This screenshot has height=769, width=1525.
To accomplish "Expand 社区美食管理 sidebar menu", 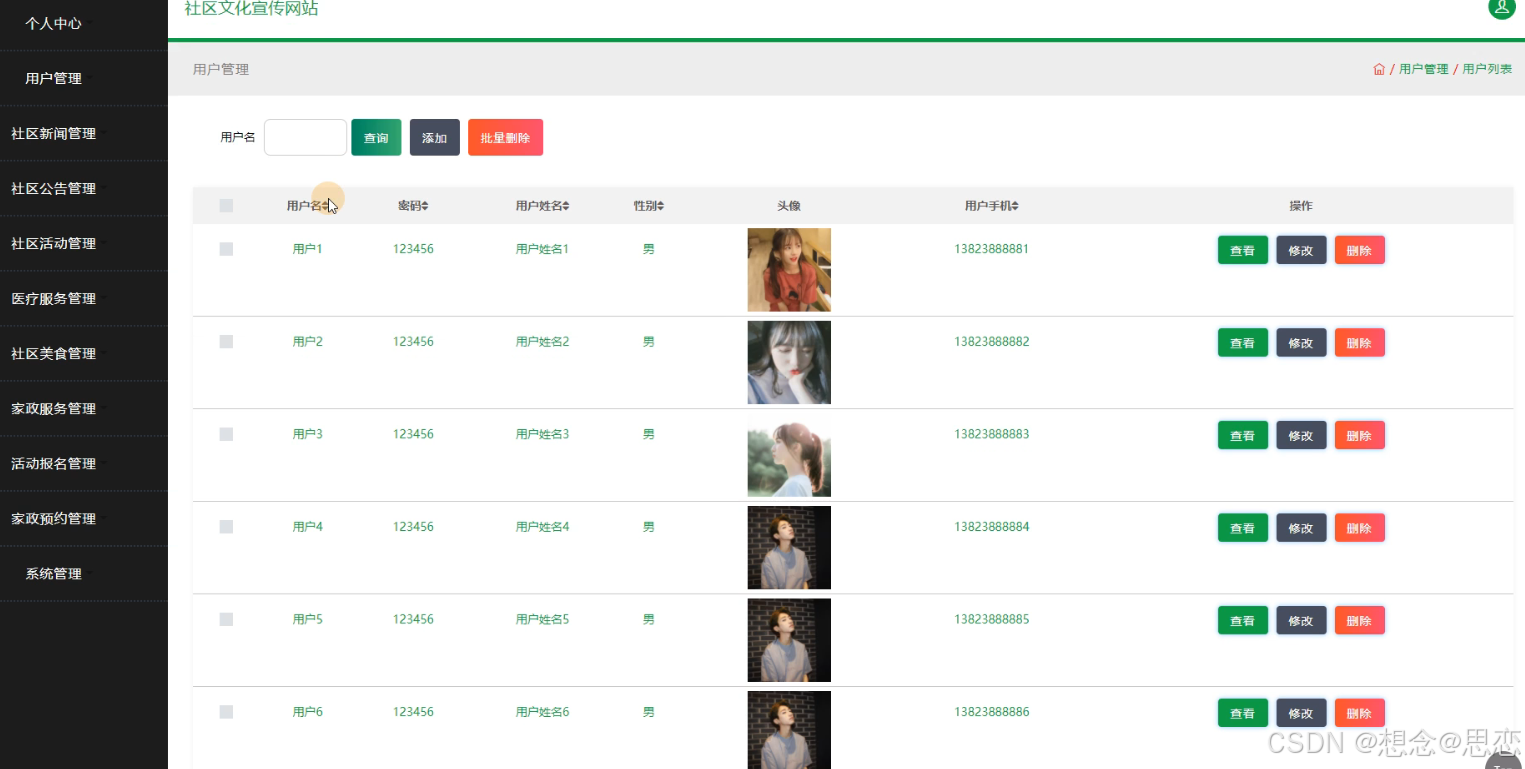I will [x=84, y=353].
